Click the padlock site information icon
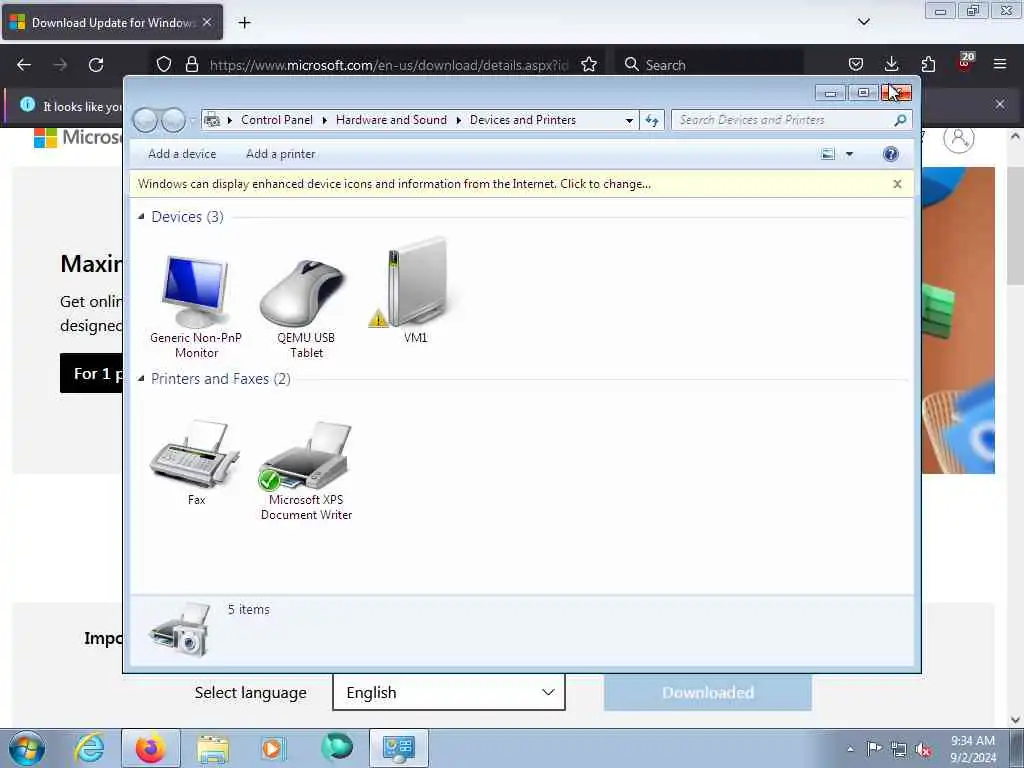This screenshot has width=1024, height=768. 191,65
